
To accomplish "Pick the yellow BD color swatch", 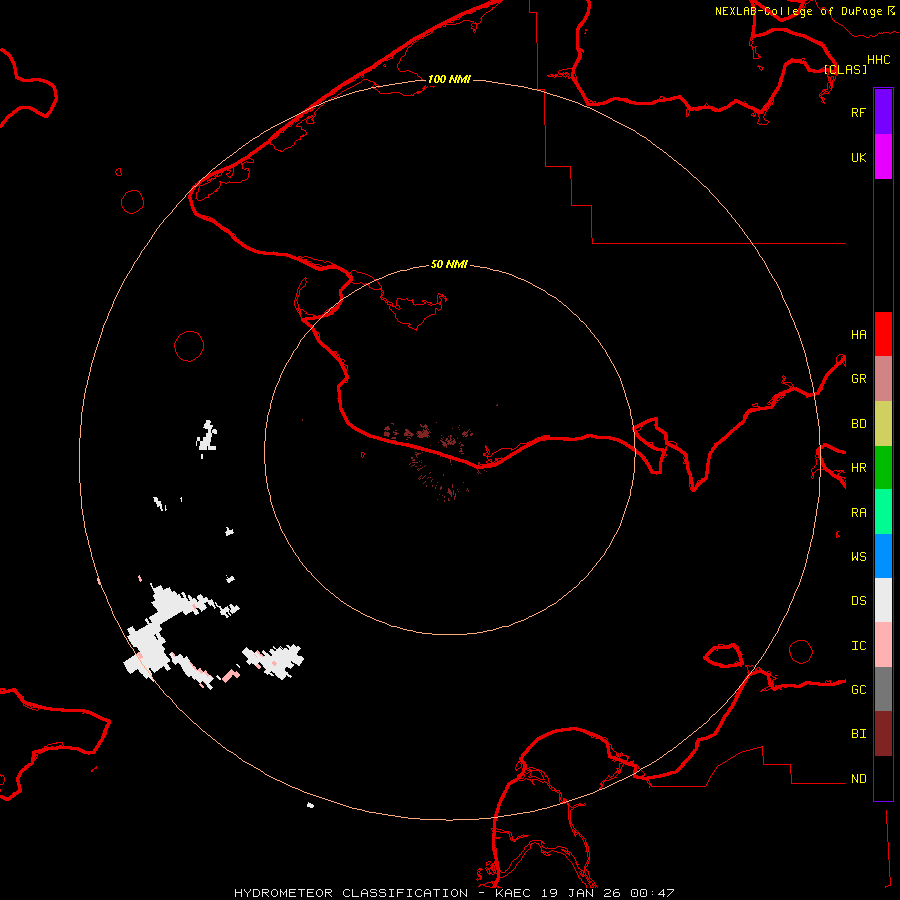I will [883, 423].
